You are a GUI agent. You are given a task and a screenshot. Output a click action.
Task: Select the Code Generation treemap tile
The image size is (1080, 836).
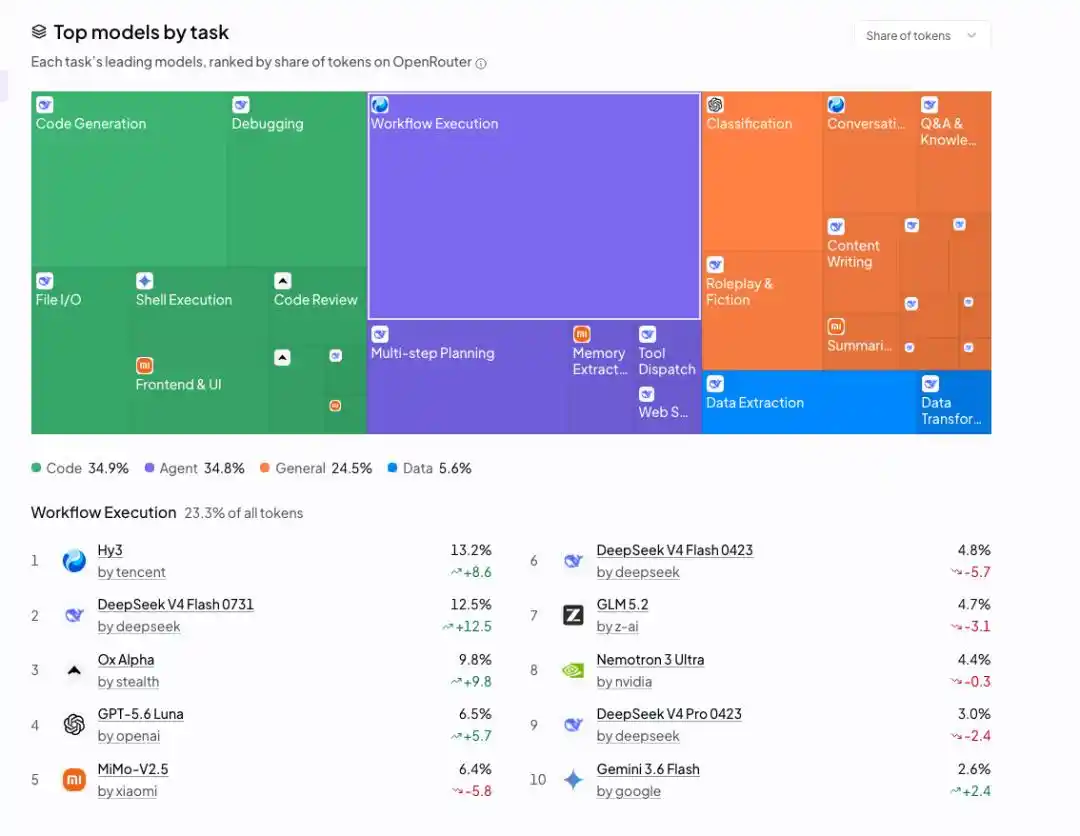click(129, 179)
